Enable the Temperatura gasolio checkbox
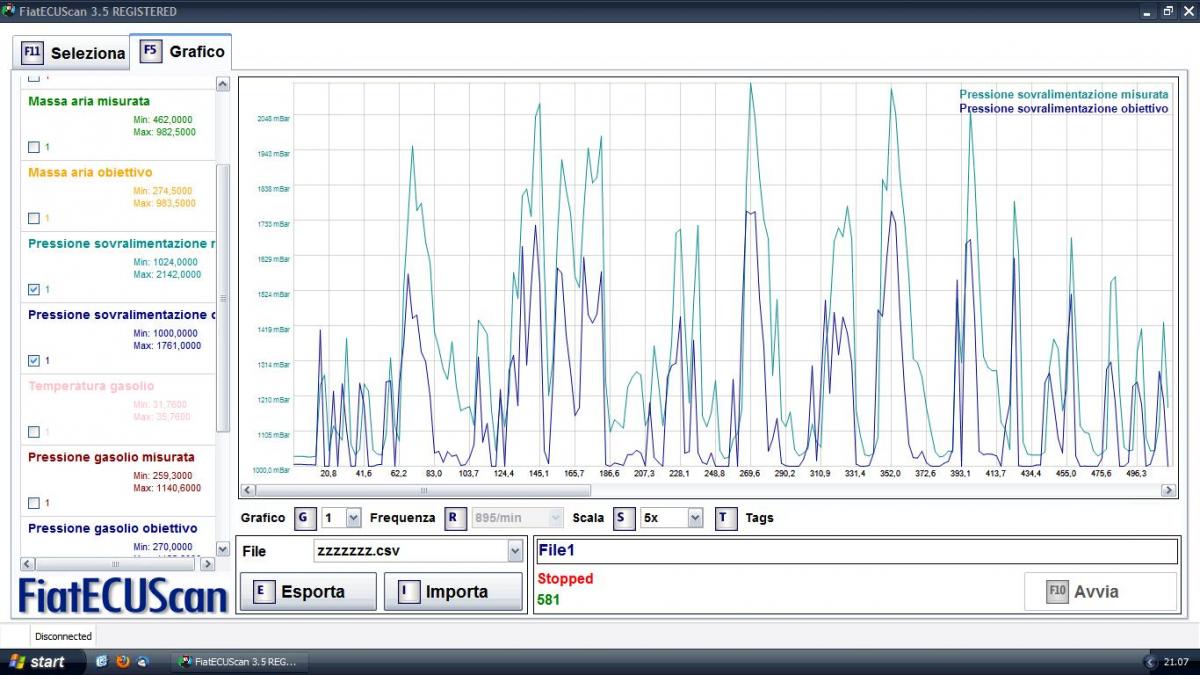 (x=34, y=432)
